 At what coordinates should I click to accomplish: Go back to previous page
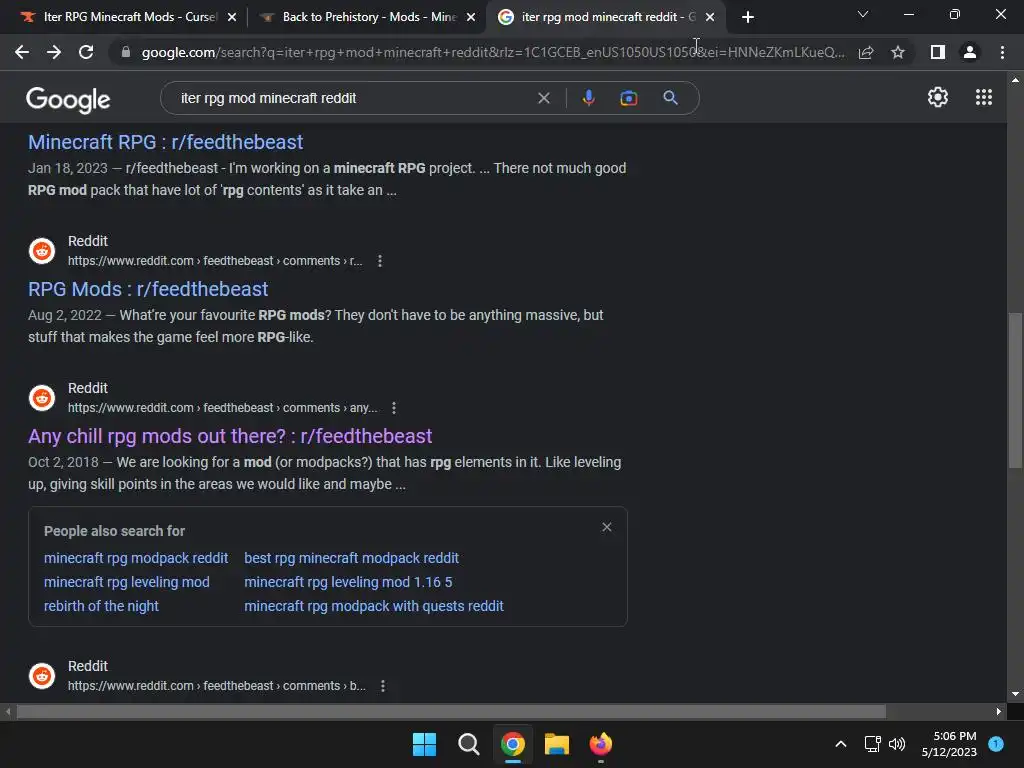pyautogui.click(x=22, y=52)
